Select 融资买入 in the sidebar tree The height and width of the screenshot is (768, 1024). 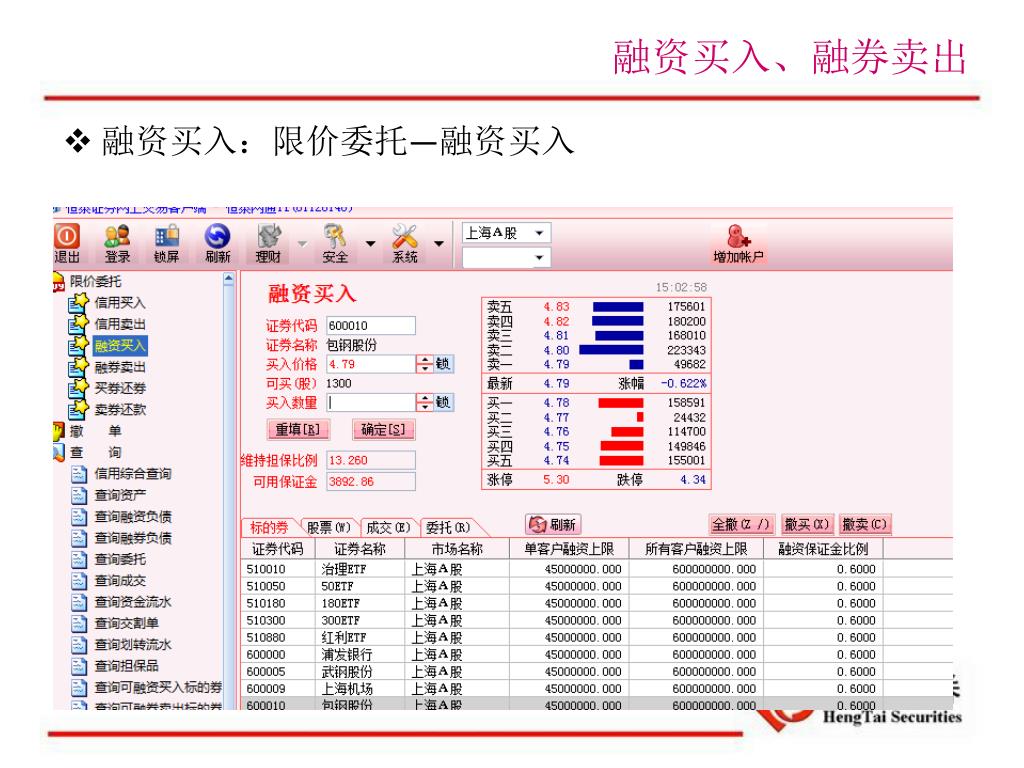pyautogui.click(x=120, y=345)
